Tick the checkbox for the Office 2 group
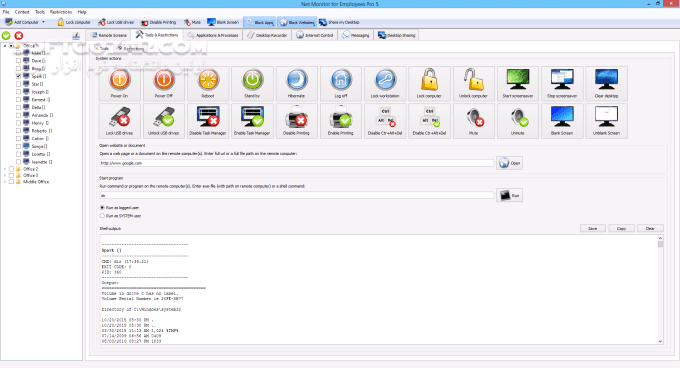The height and width of the screenshot is (368, 680). 11,169
